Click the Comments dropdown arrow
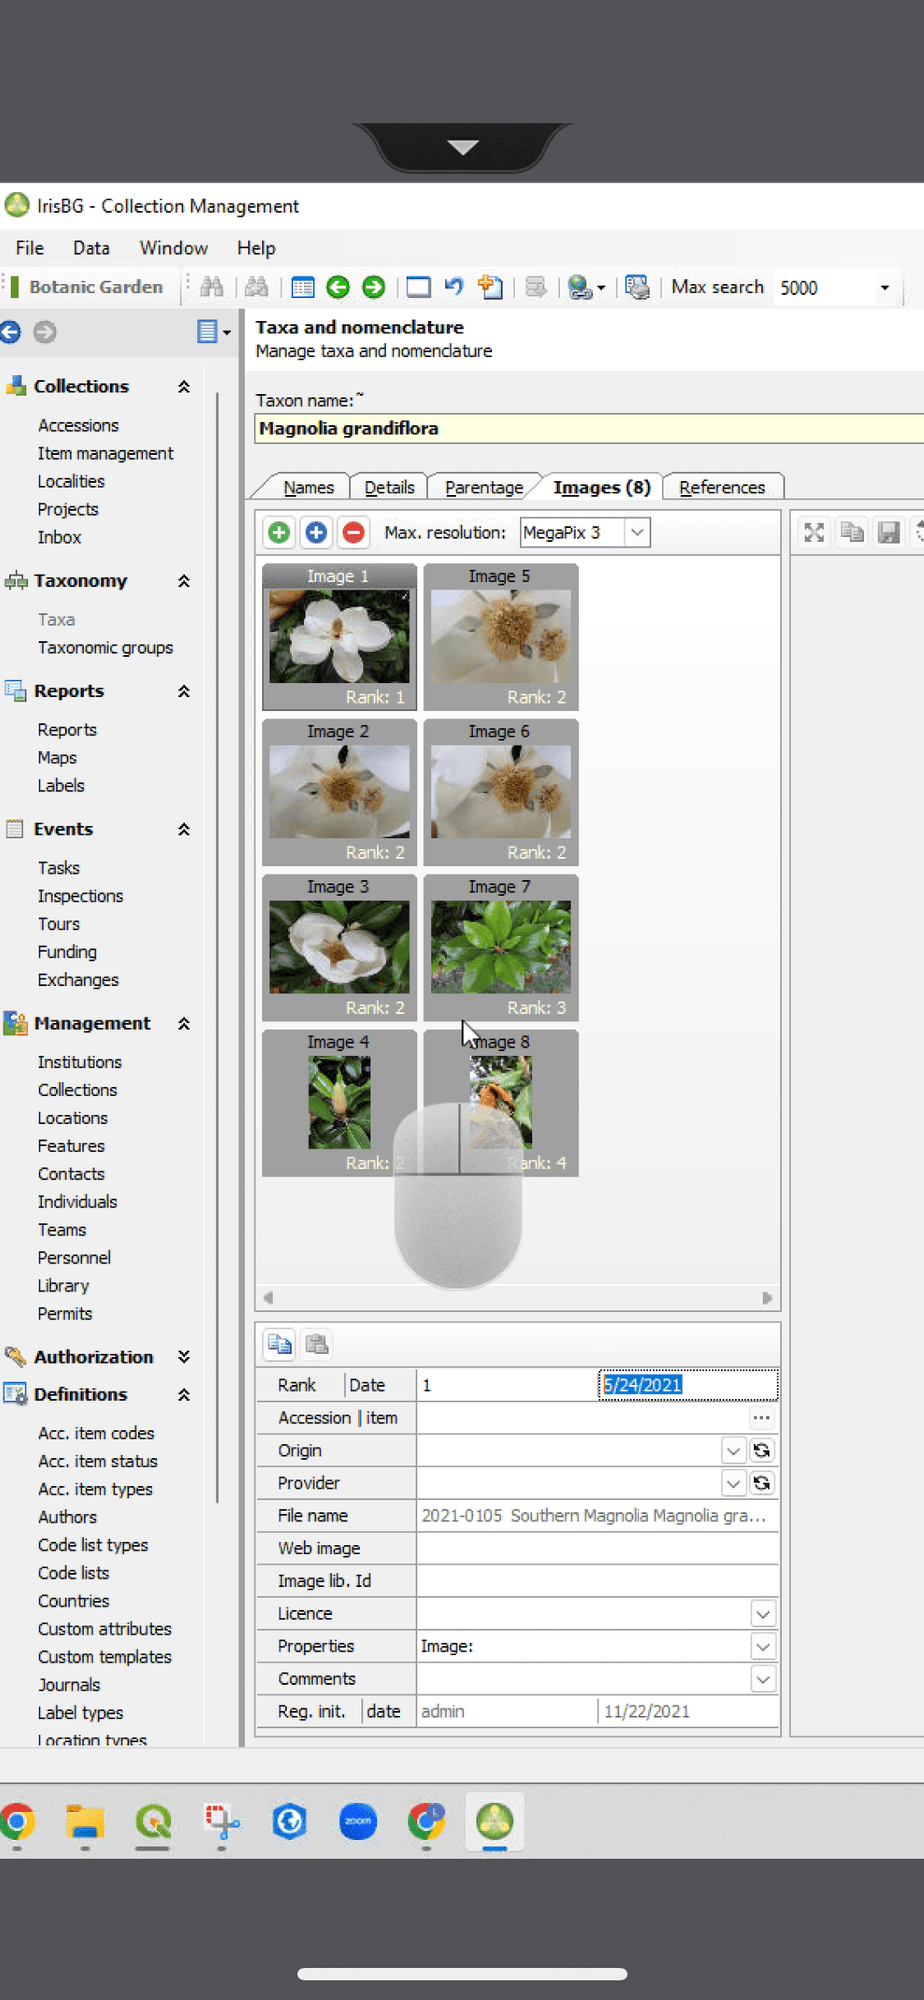Image resolution: width=924 pixels, height=2000 pixels. point(763,1679)
